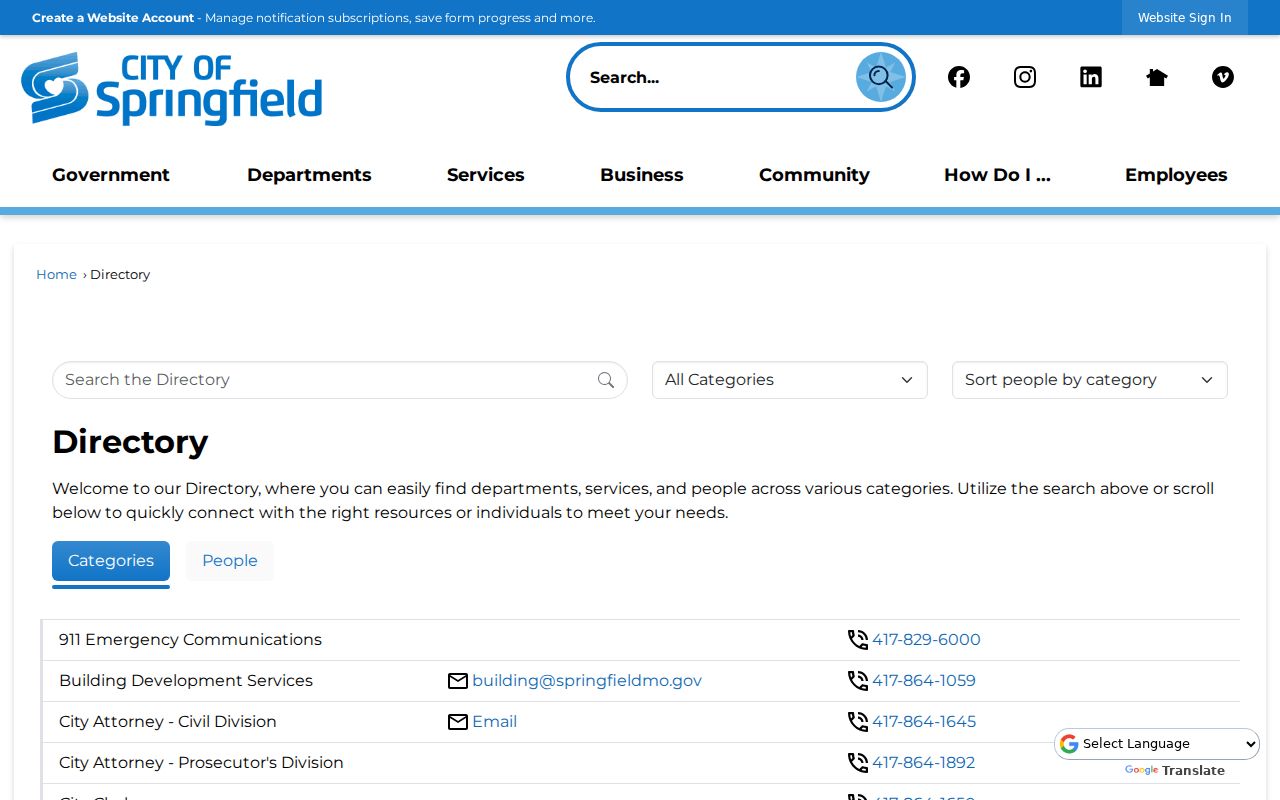Switch to the Categories tab

click(x=111, y=561)
